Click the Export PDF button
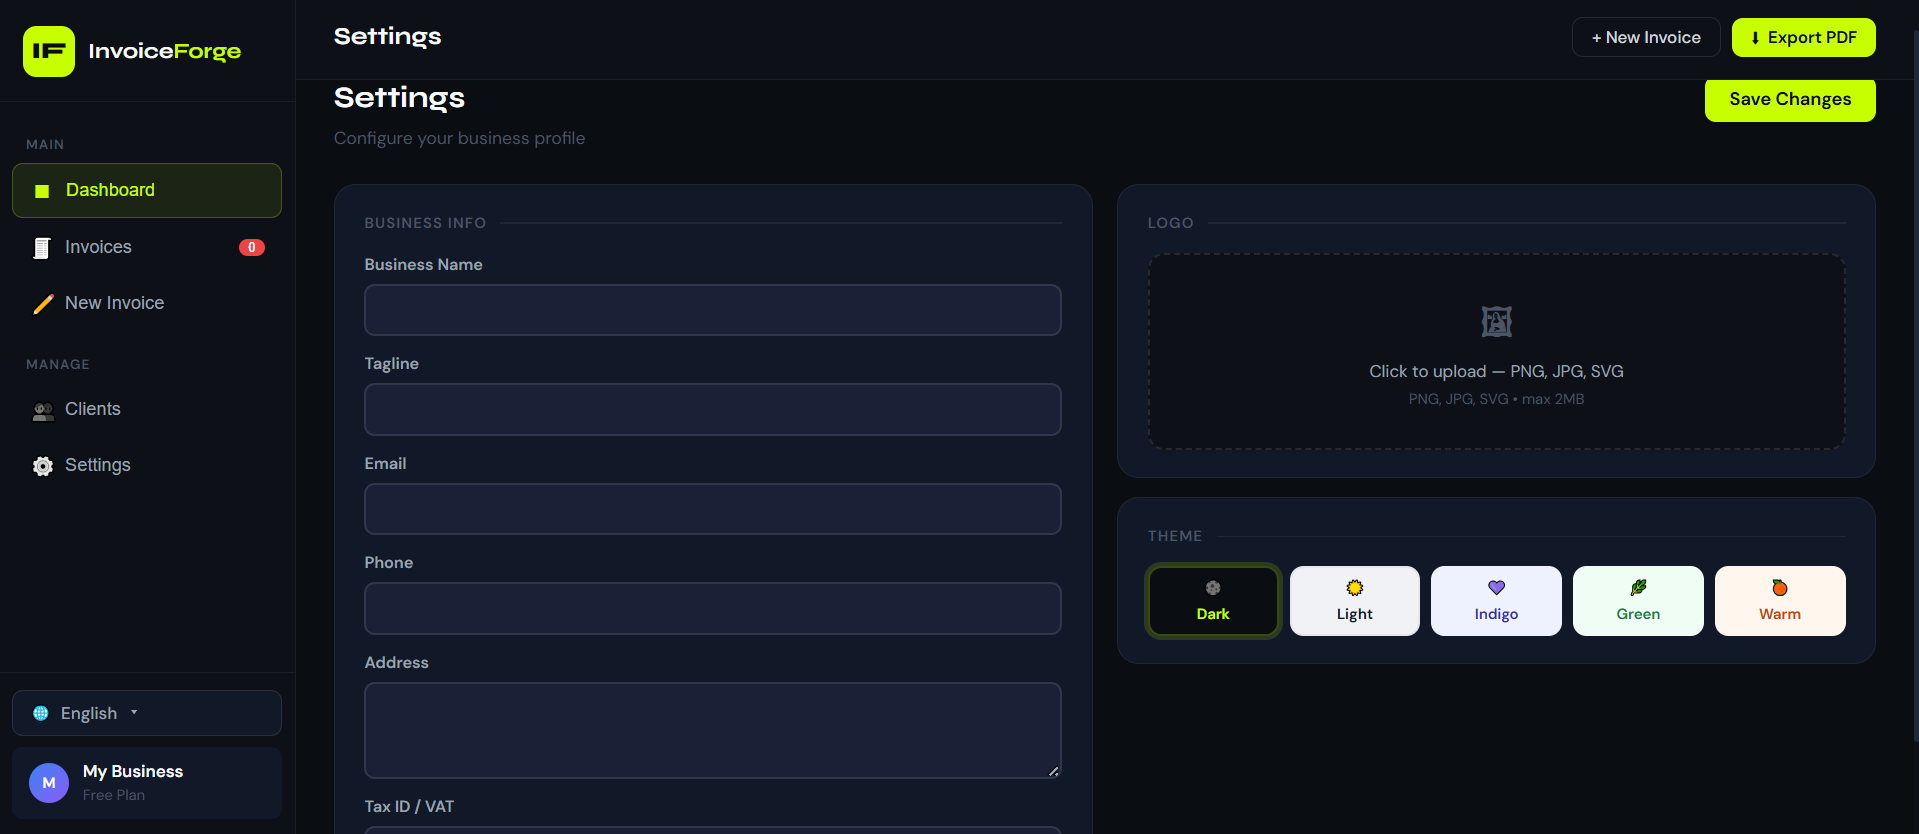1919x834 pixels. click(x=1803, y=37)
